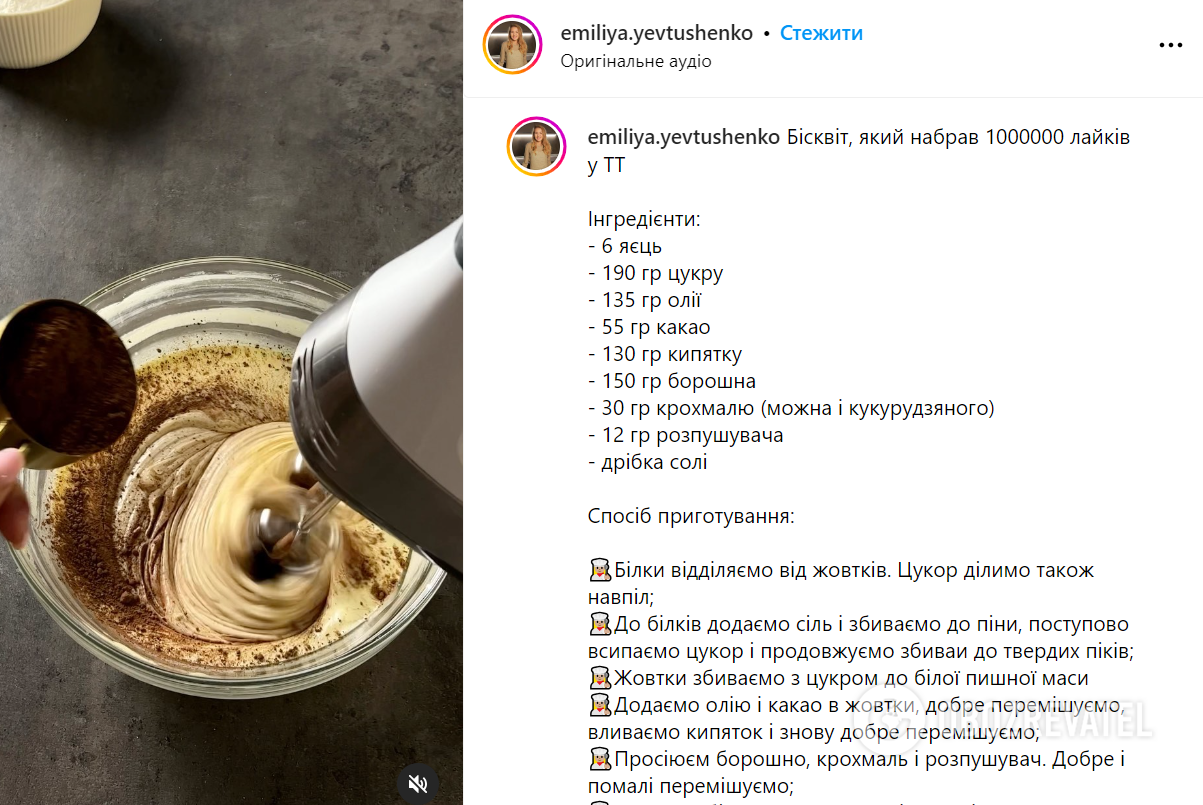
Task: Open the Оригінальне аудіо audio link
Action: [x=636, y=61]
